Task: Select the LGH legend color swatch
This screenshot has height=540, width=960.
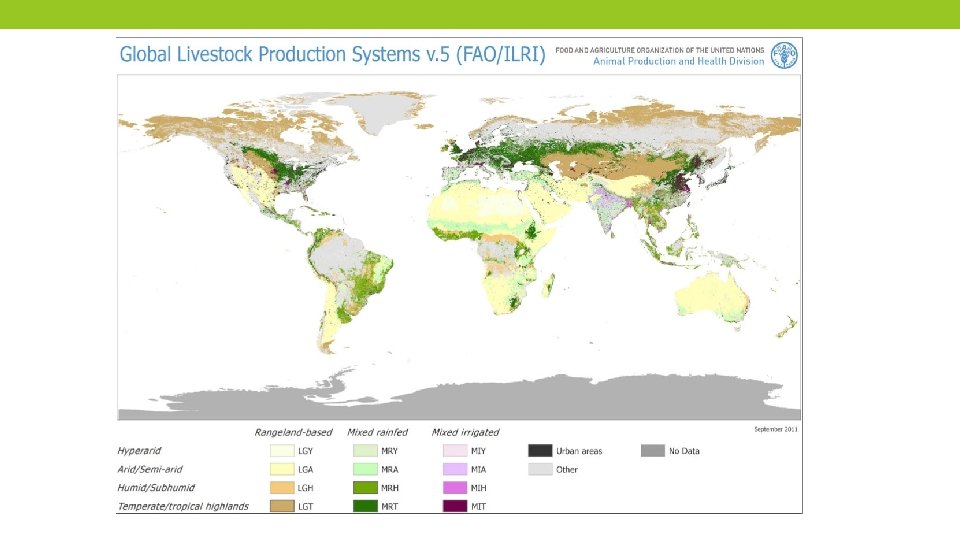Action: click(282, 487)
